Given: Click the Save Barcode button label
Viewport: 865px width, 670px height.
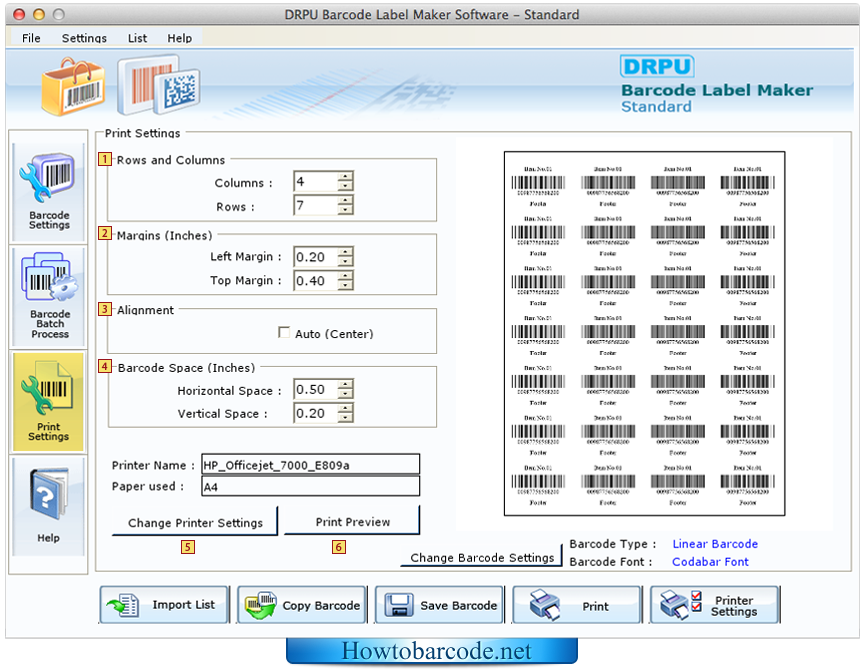Looking at the screenshot, I should click(458, 605).
